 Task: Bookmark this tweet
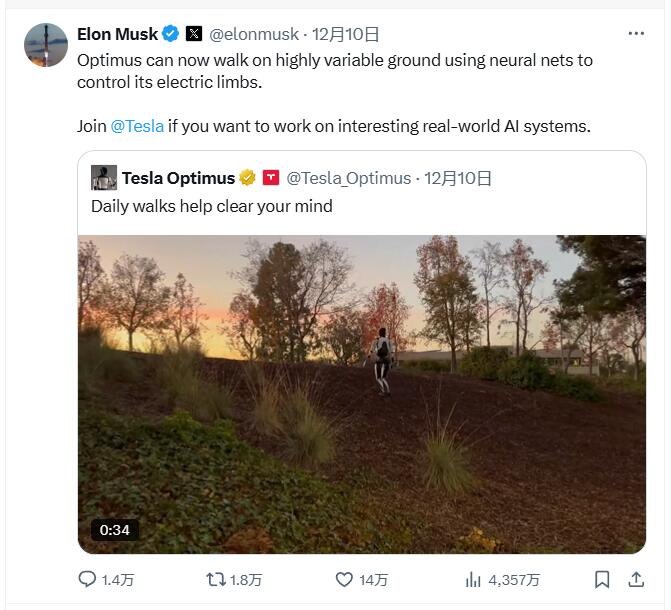602,579
